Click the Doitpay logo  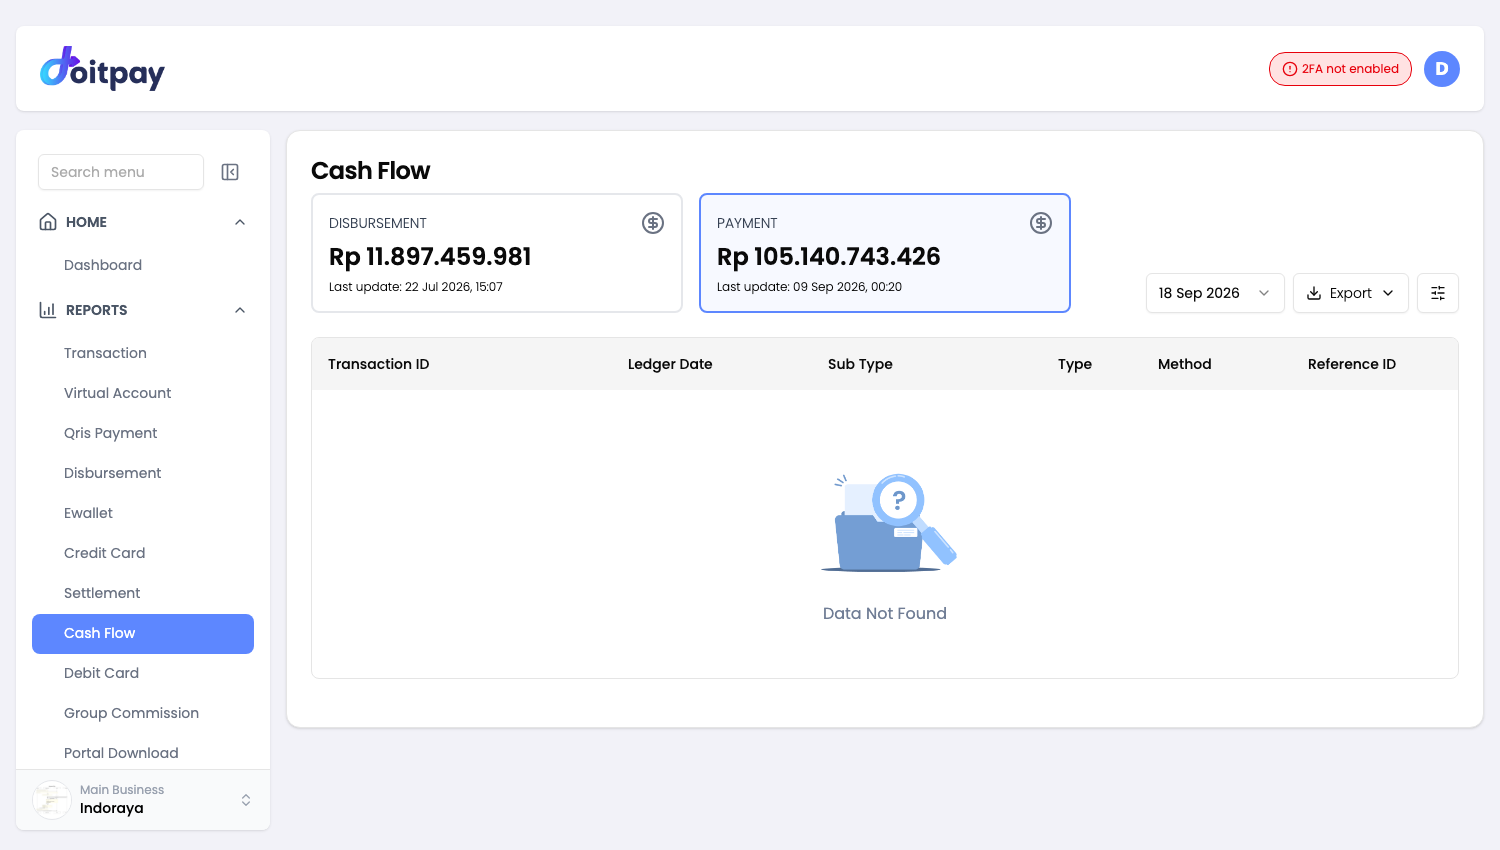click(x=102, y=69)
